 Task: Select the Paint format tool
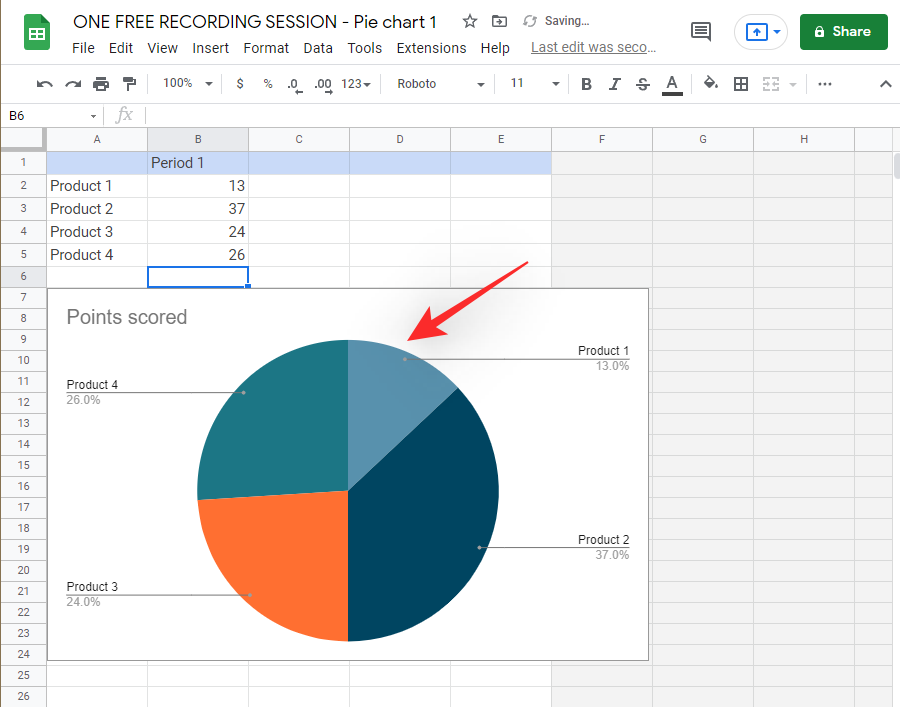click(129, 84)
